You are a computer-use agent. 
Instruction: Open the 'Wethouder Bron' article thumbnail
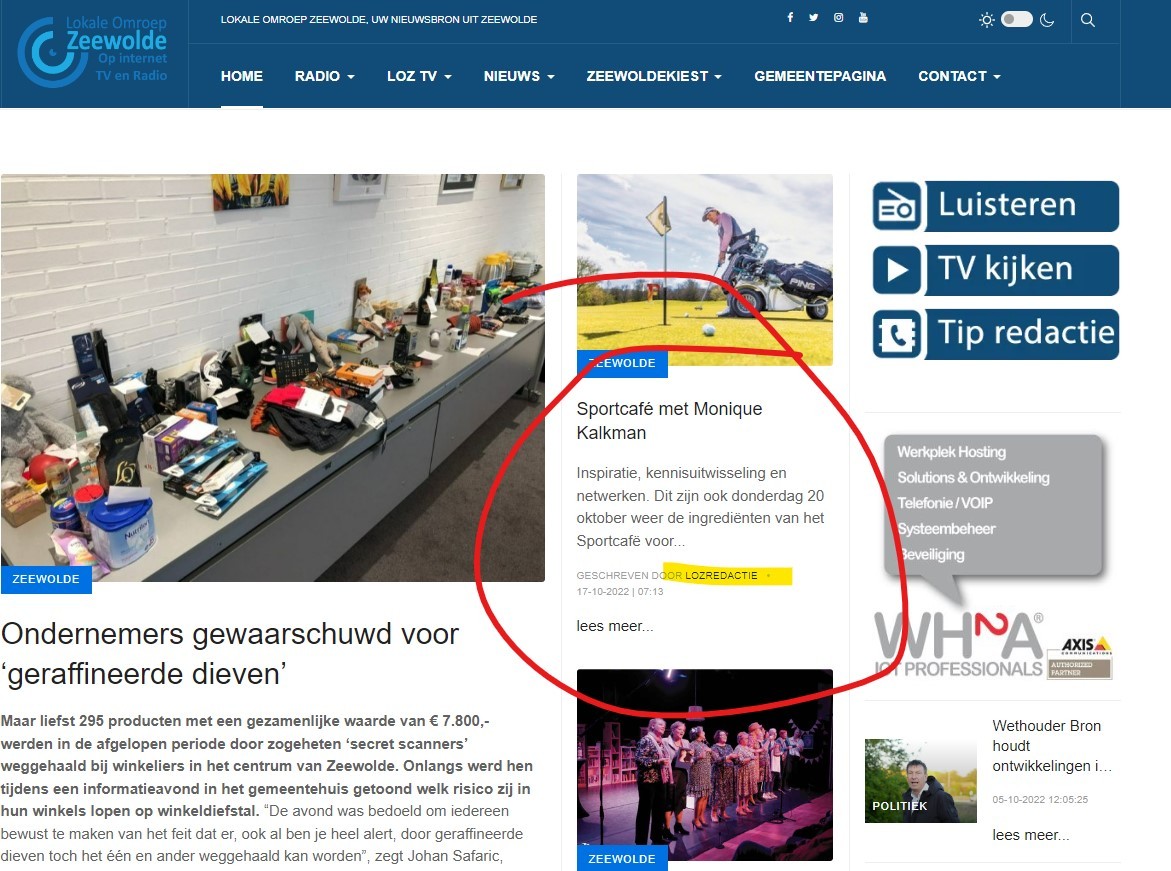[920, 780]
